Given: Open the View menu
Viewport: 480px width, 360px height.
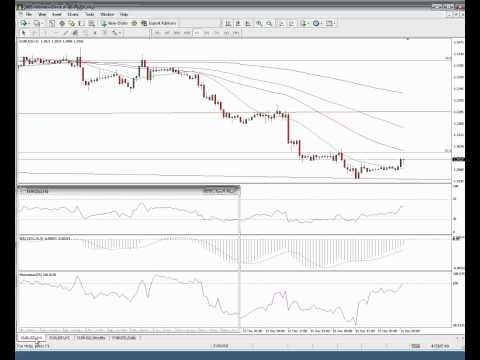Looking at the screenshot, I should (42, 14).
